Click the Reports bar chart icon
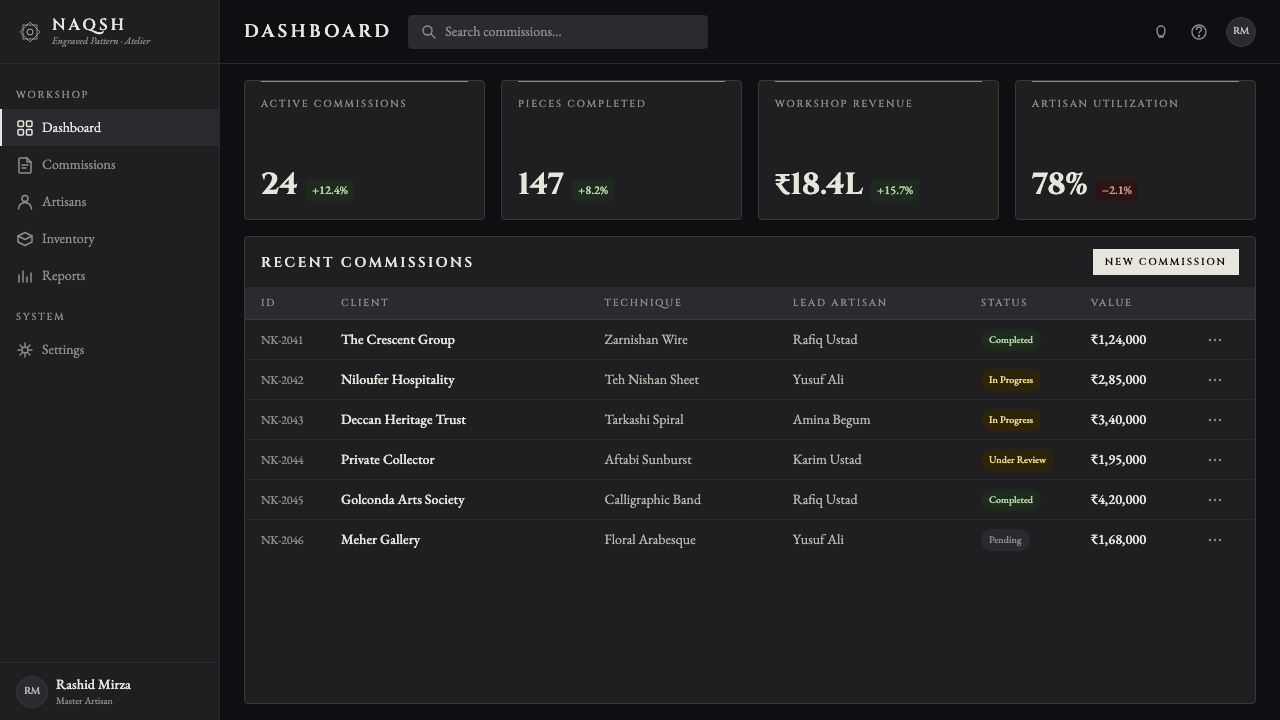This screenshot has width=1280, height=720. [x=25, y=276]
